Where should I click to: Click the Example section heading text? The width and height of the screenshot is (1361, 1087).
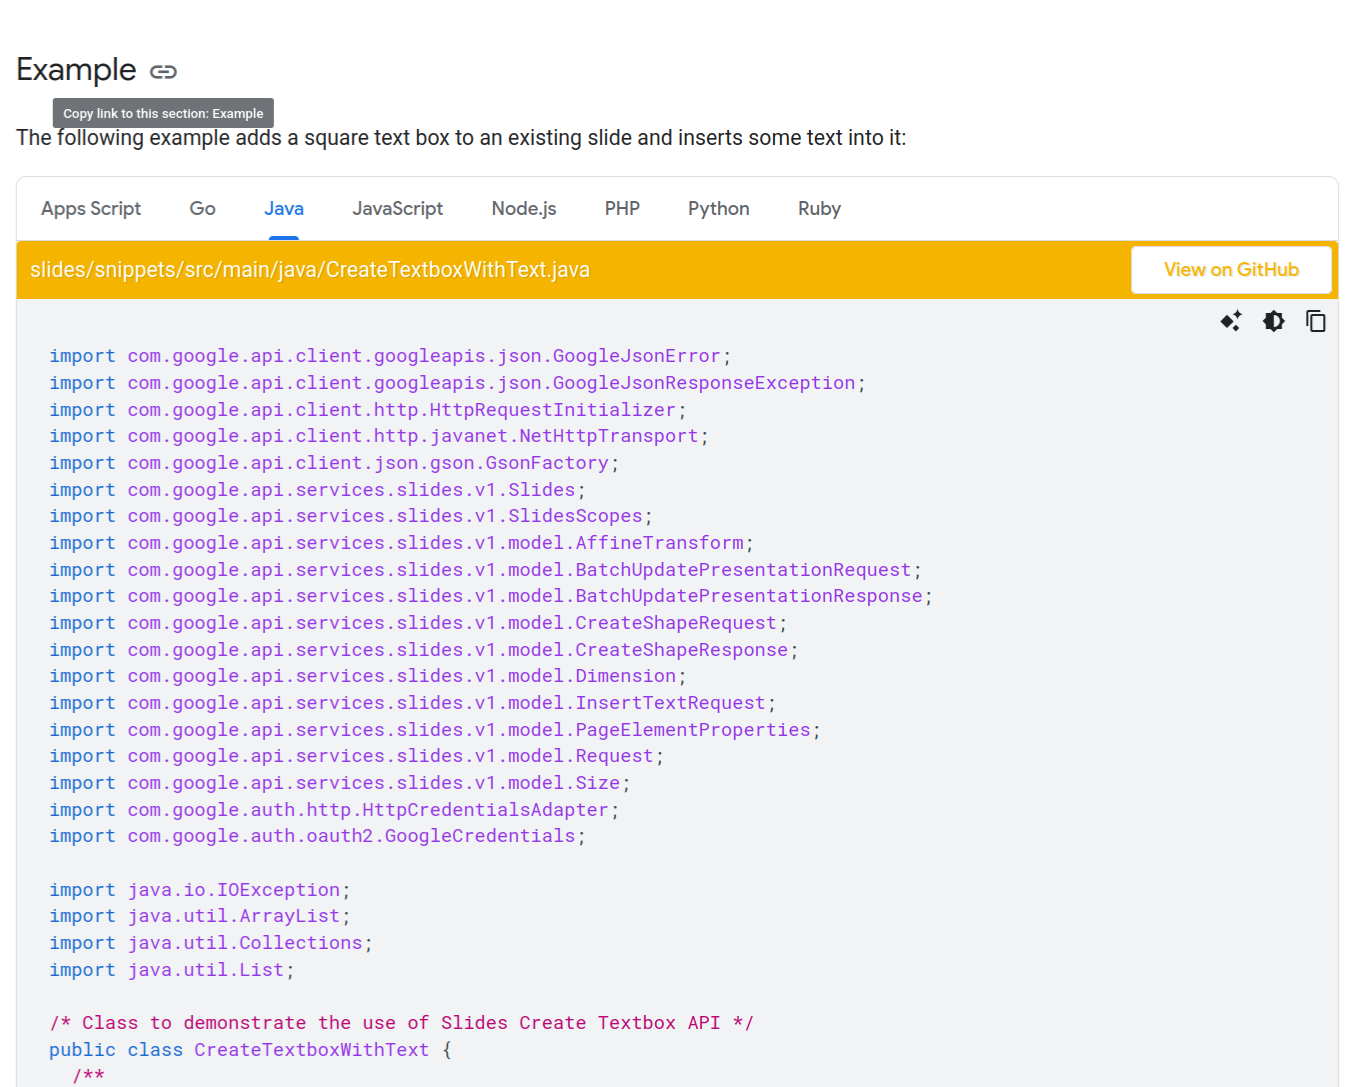pos(76,70)
